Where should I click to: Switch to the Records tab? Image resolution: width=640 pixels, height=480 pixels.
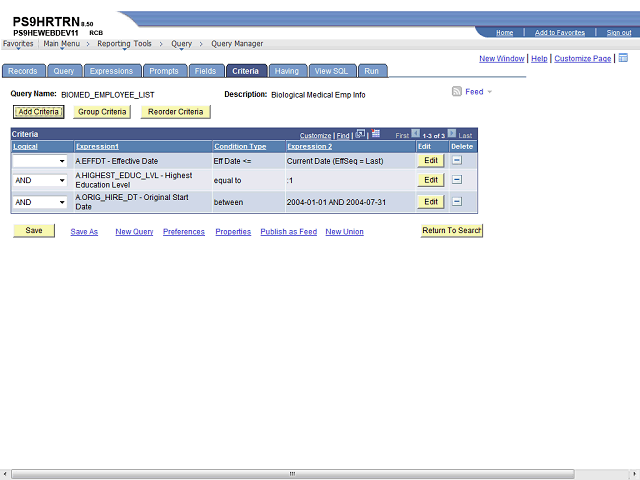pos(23,71)
